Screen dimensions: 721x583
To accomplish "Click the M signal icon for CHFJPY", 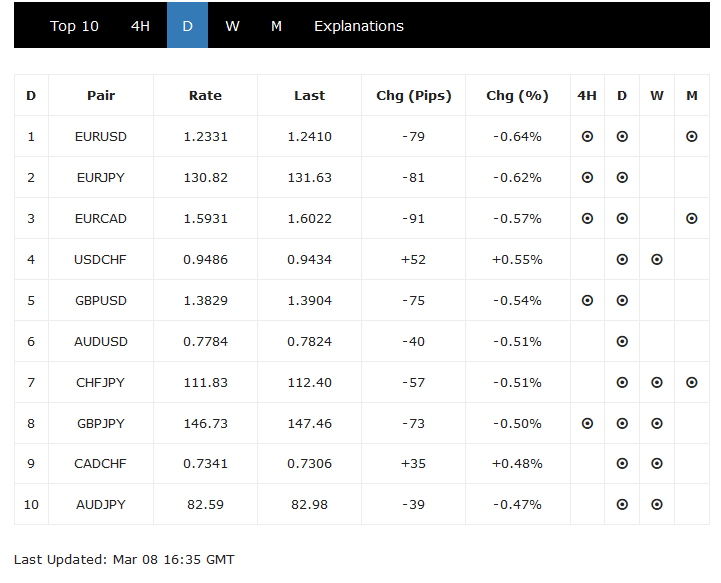I will (x=692, y=382).
